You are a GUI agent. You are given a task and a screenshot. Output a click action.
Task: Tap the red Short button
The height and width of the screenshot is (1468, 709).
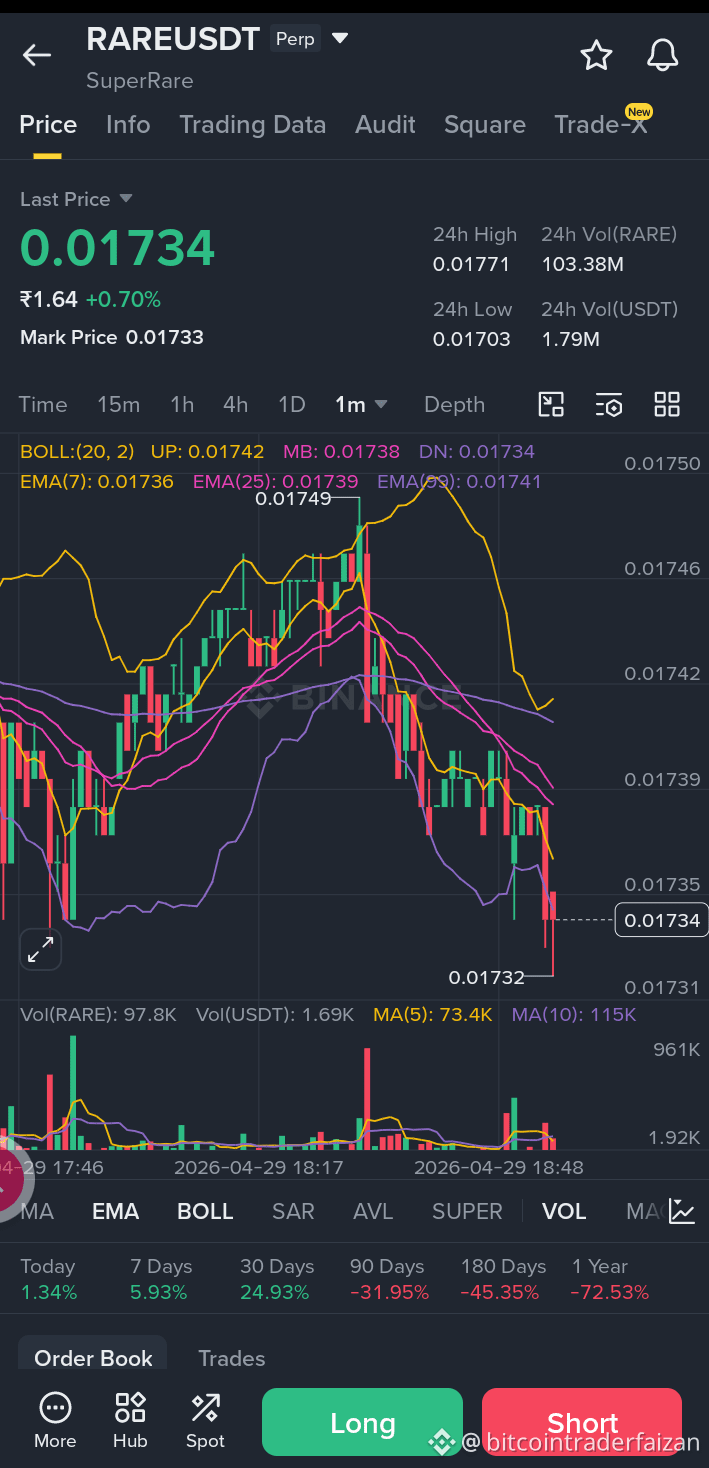[x=582, y=1422]
